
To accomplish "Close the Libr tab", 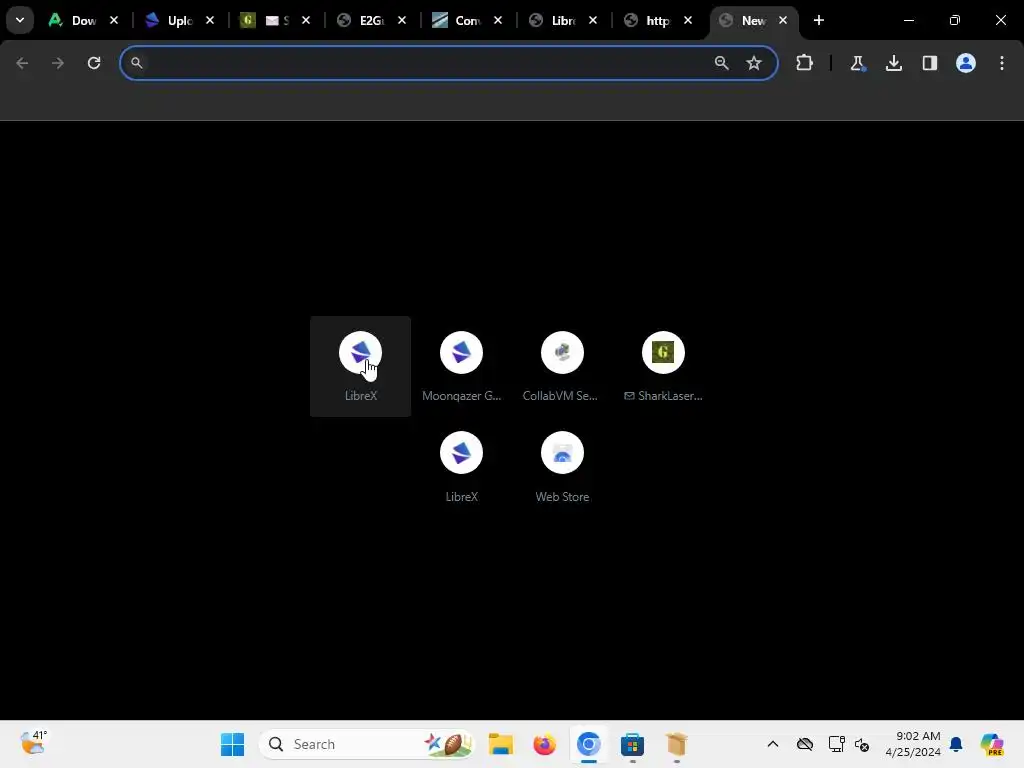I will tap(592, 20).
